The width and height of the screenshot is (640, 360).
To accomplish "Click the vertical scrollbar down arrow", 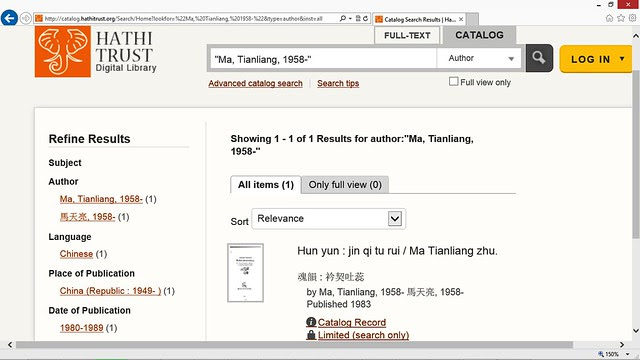I will coord(636,330).
